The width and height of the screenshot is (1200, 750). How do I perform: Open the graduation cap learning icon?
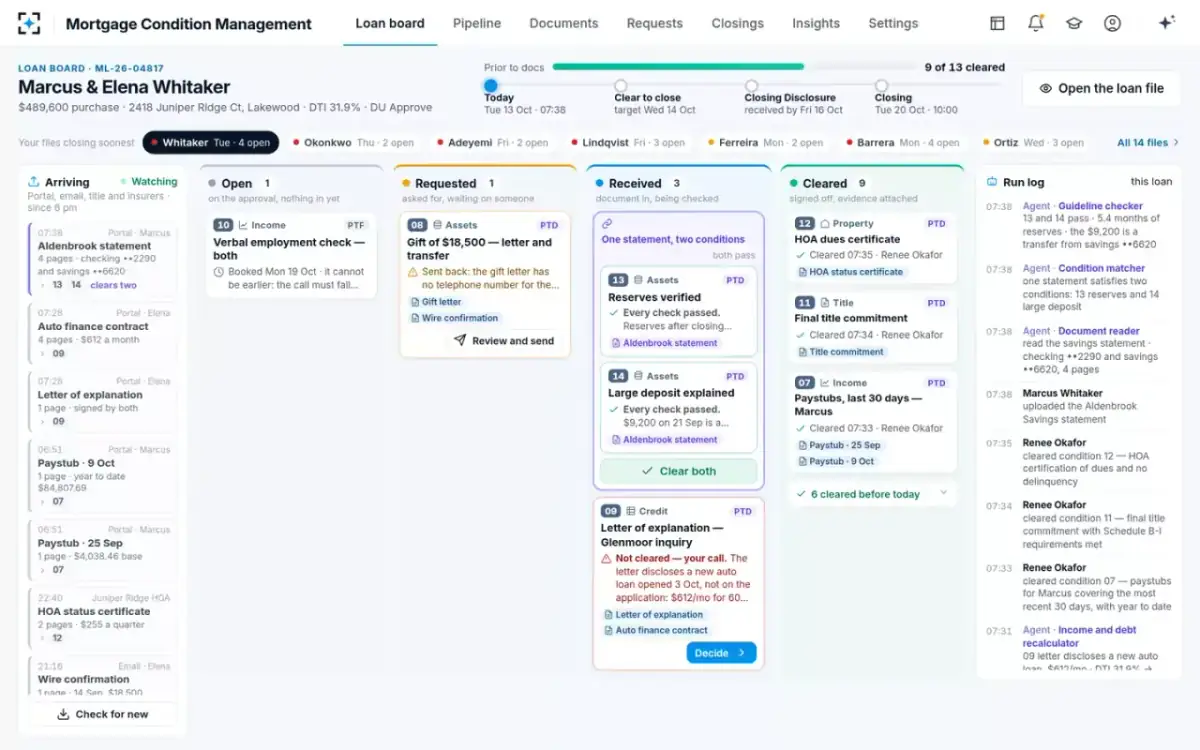[x=1074, y=23]
